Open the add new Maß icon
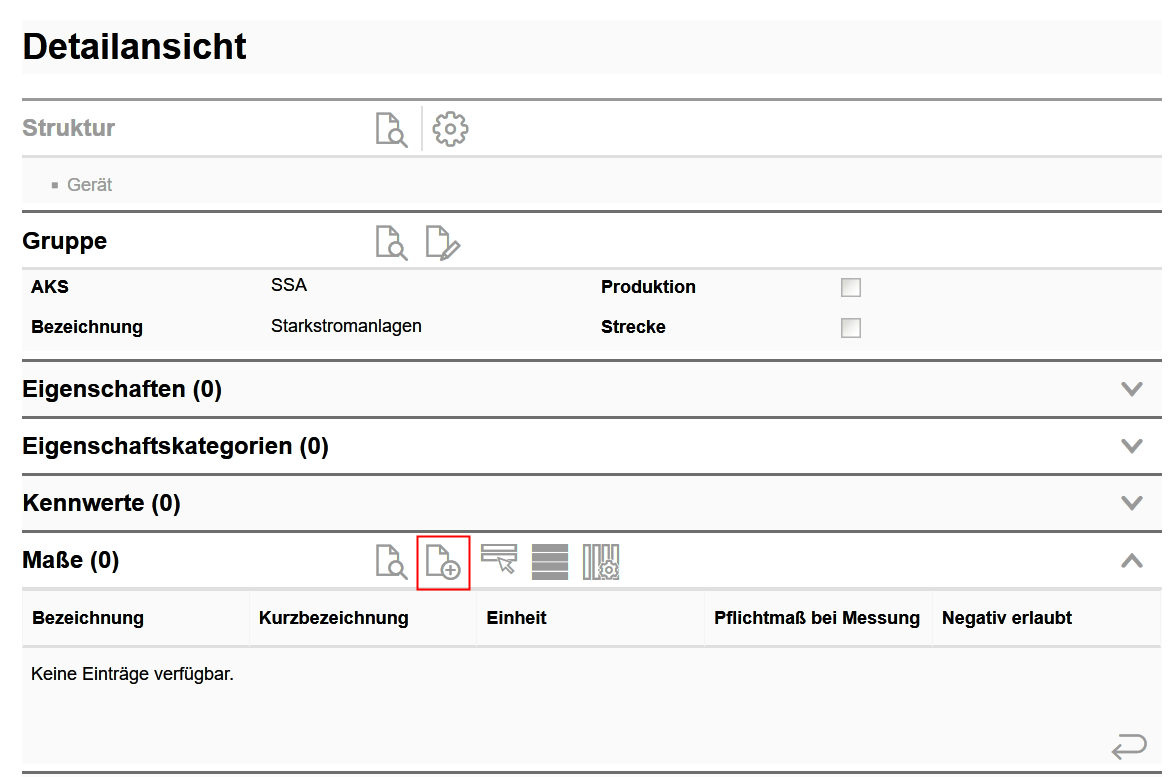1176x777 pixels. click(x=444, y=561)
